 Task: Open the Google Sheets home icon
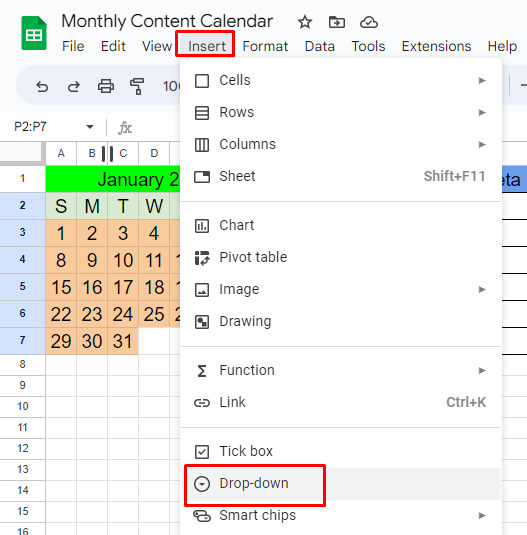point(34,33)
